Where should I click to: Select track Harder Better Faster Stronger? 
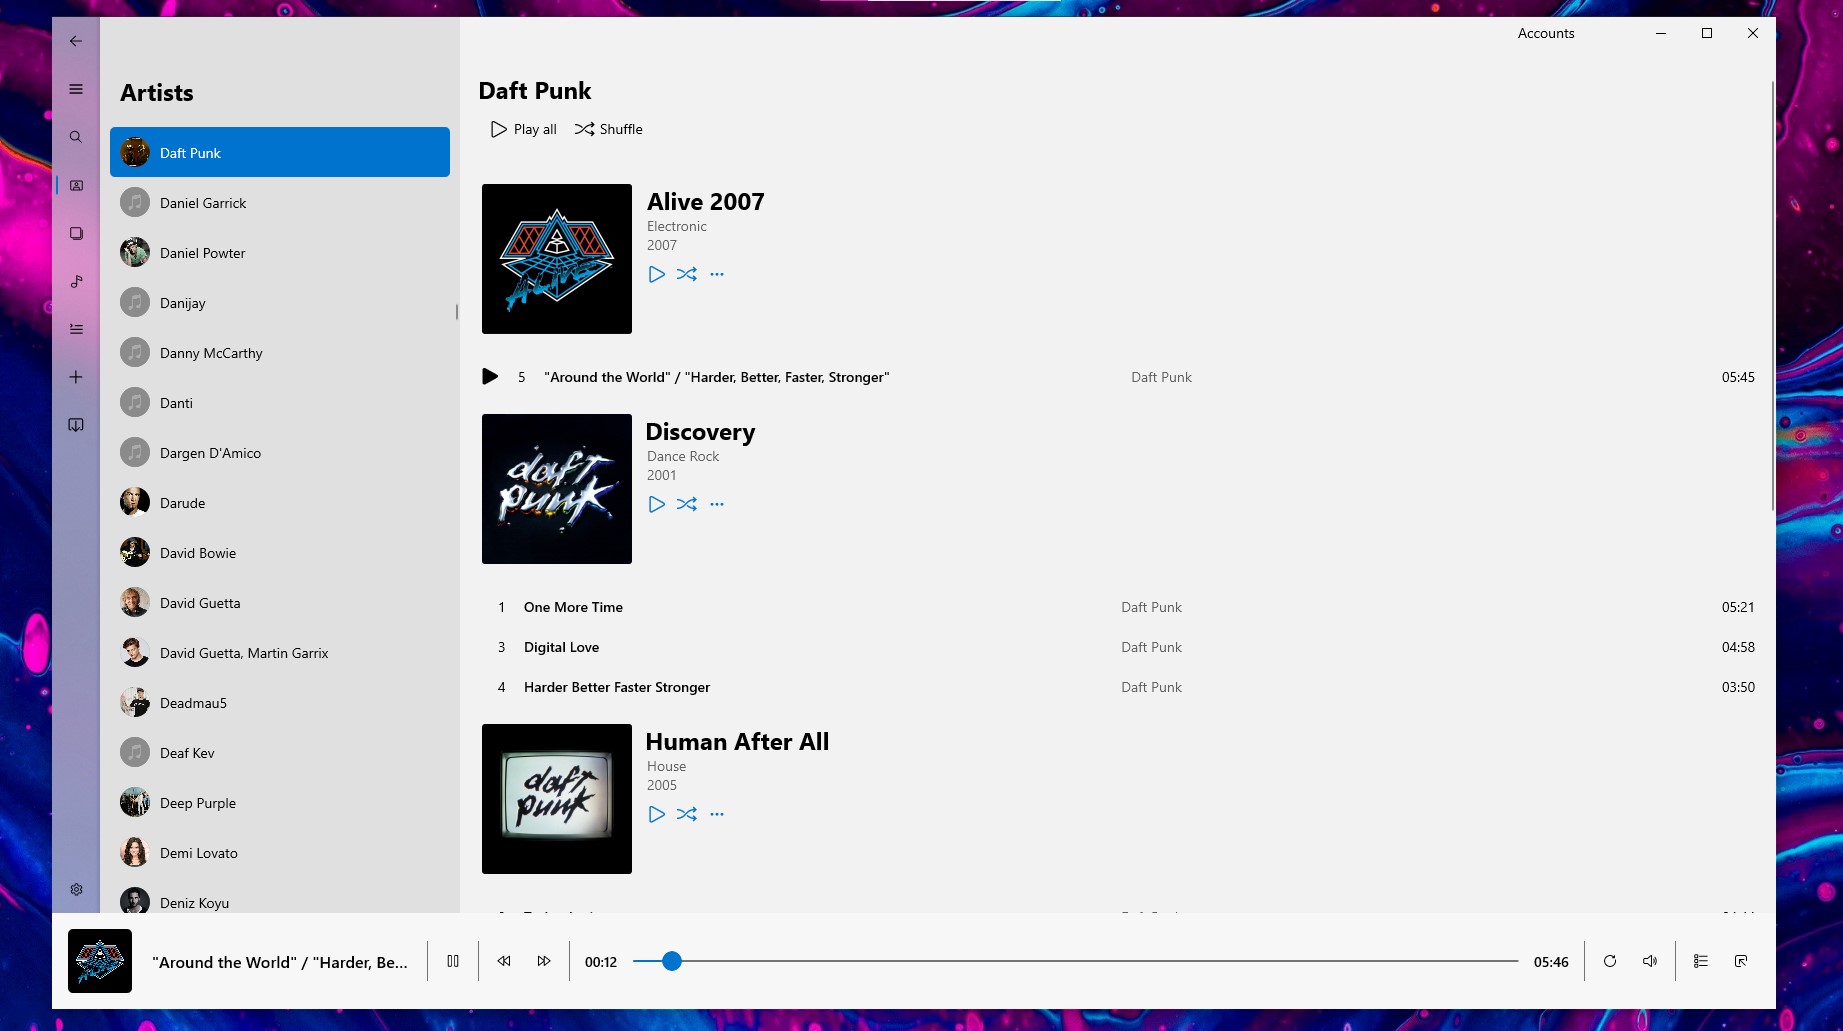point(1118,687)
